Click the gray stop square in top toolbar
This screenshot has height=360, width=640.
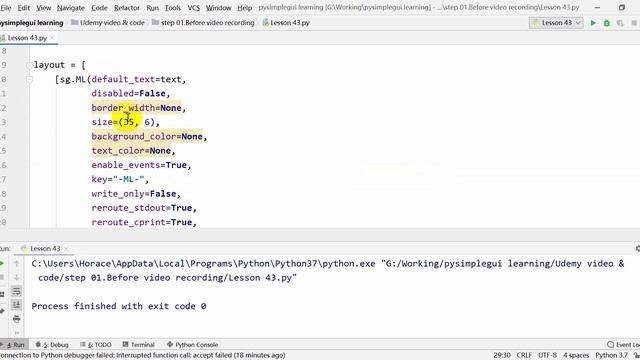pos(634,23)
